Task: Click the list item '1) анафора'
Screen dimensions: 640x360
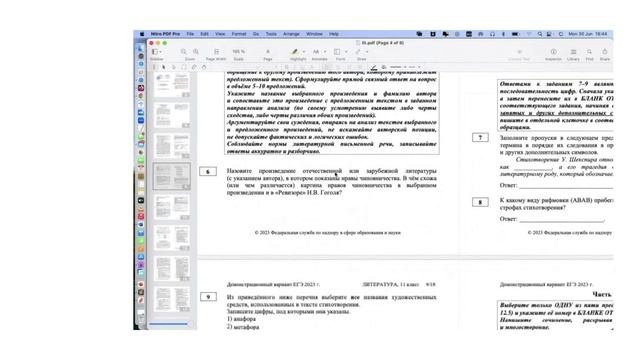Action: (x=241, y=319)
